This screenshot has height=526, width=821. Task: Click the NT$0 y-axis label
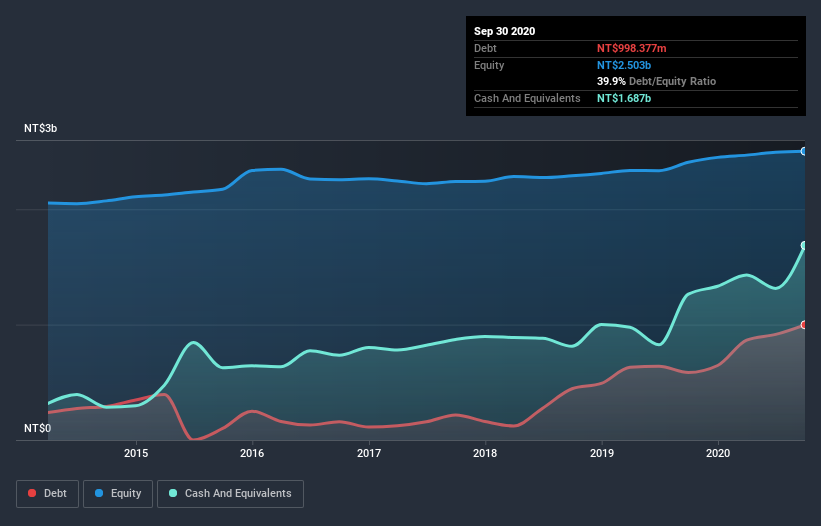point(38,428)
